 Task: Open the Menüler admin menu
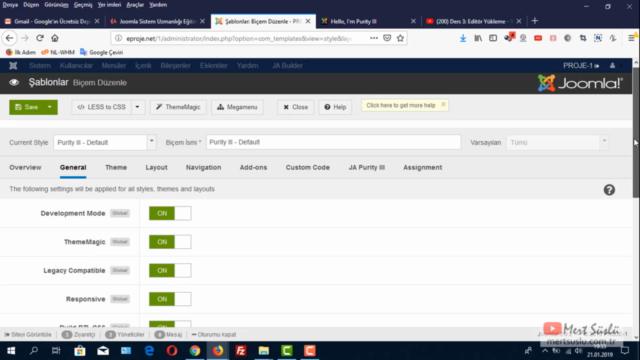click(x=114, y=65)
